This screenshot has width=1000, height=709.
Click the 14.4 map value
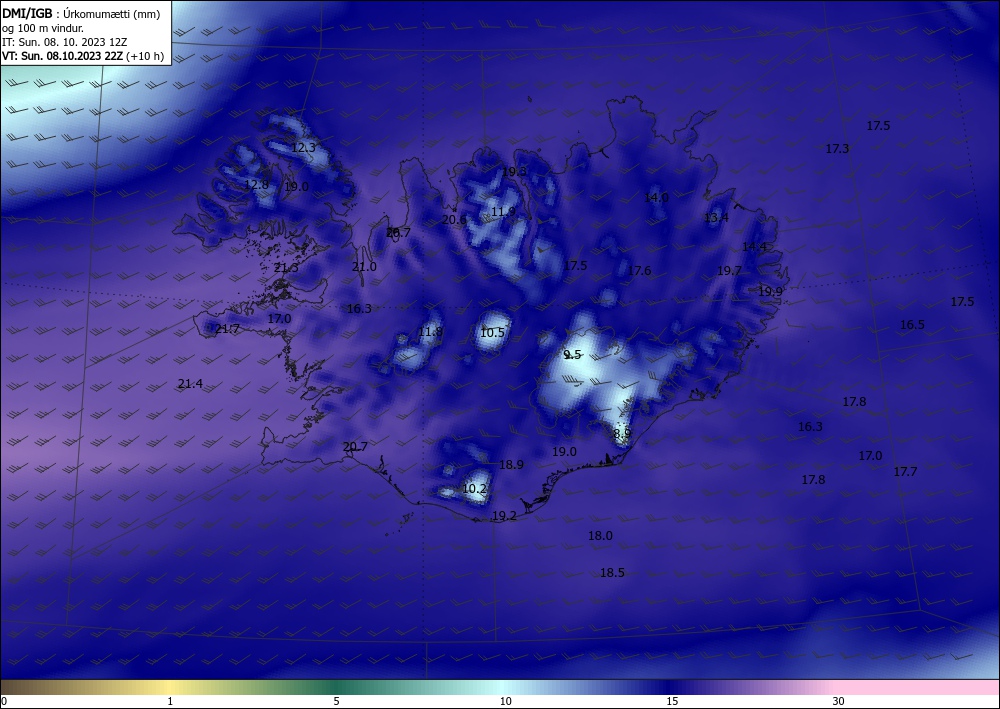click(x=754, y=247)
